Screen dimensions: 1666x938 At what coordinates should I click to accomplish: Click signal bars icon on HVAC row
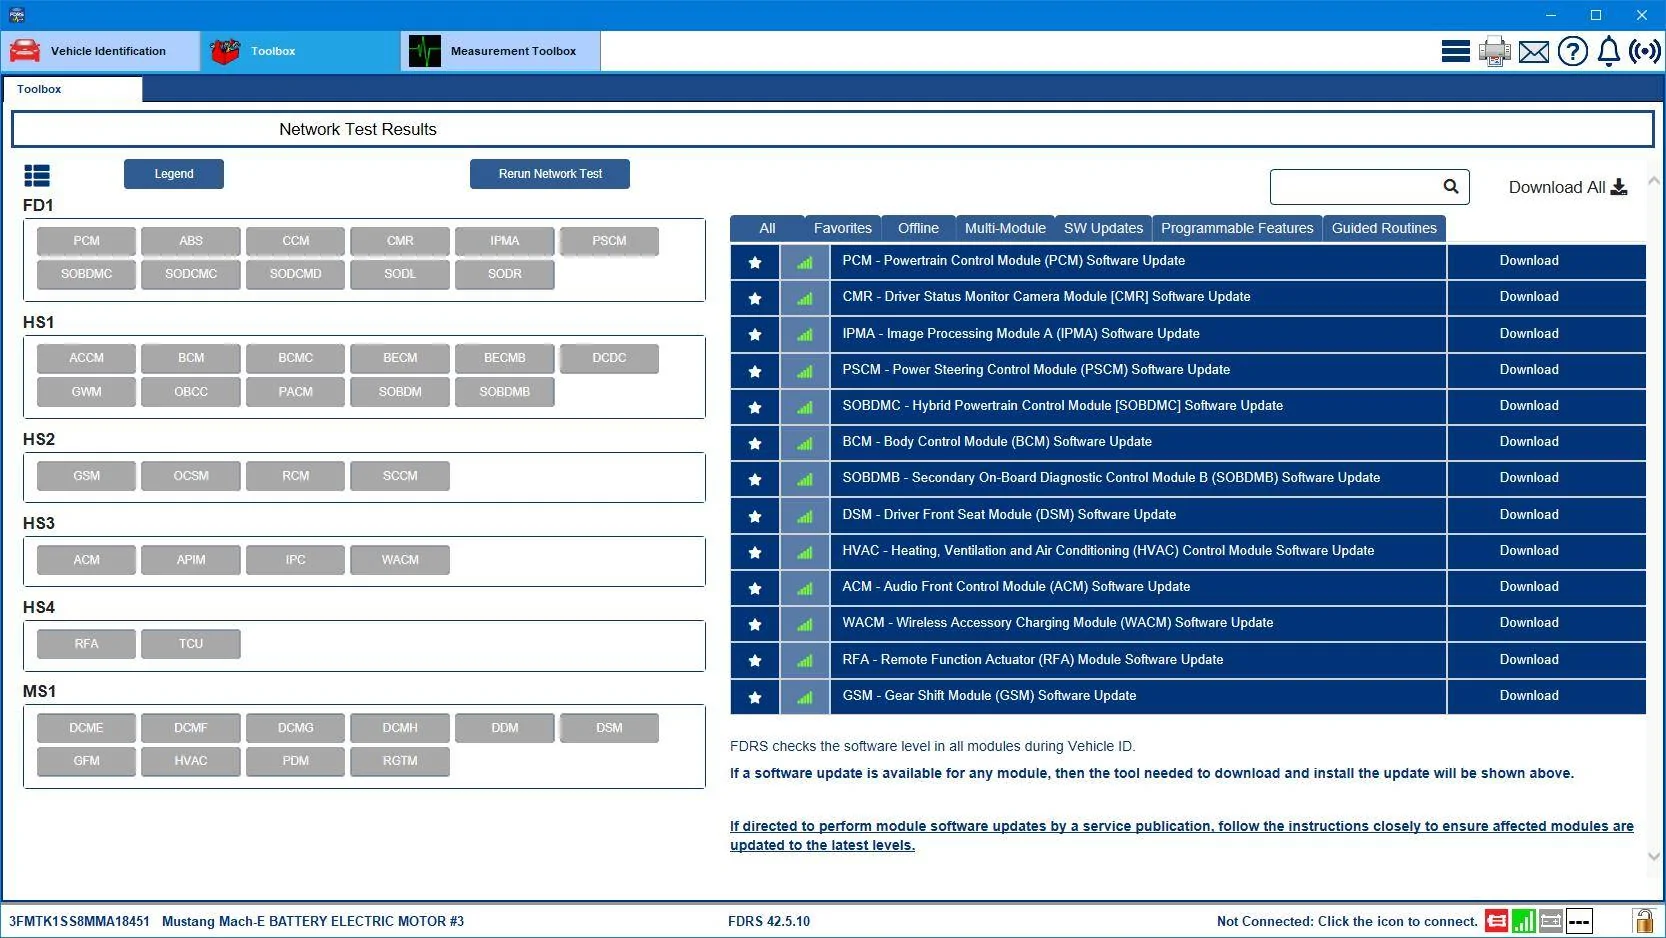pyautogui.click(x=805, y=552)
